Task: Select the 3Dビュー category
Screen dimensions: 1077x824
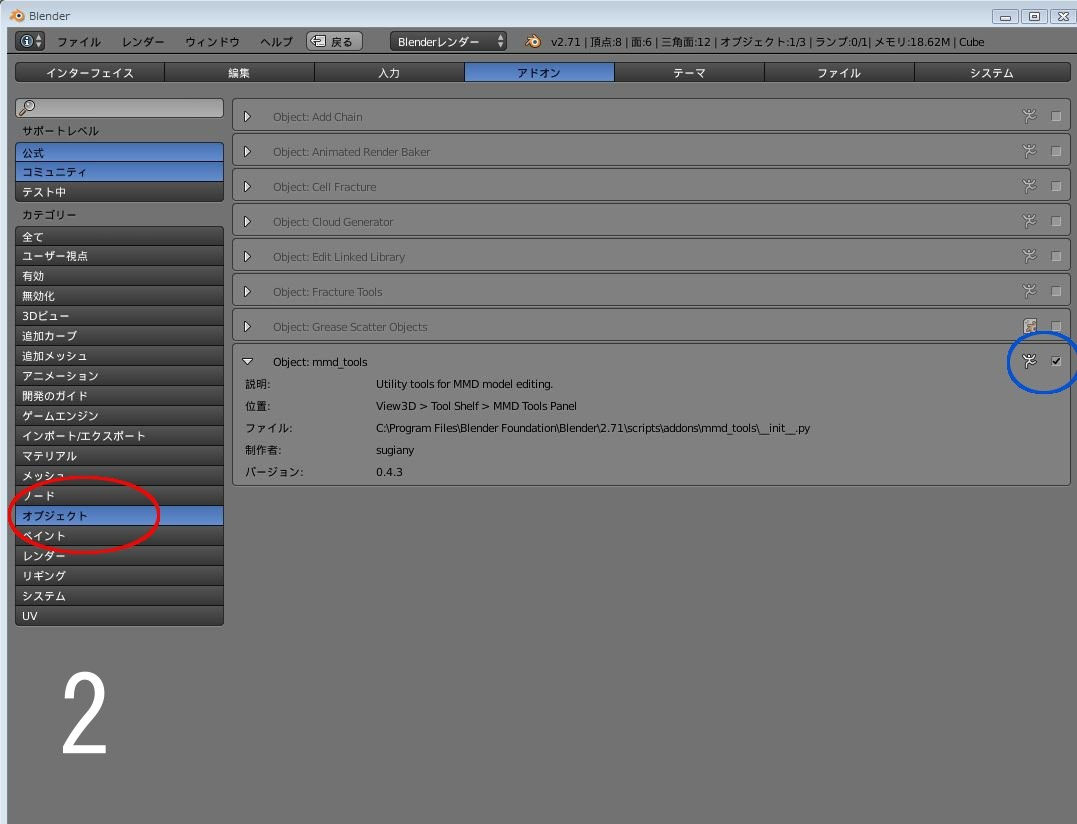Action: pyautogui.click(x=120, y=316)
